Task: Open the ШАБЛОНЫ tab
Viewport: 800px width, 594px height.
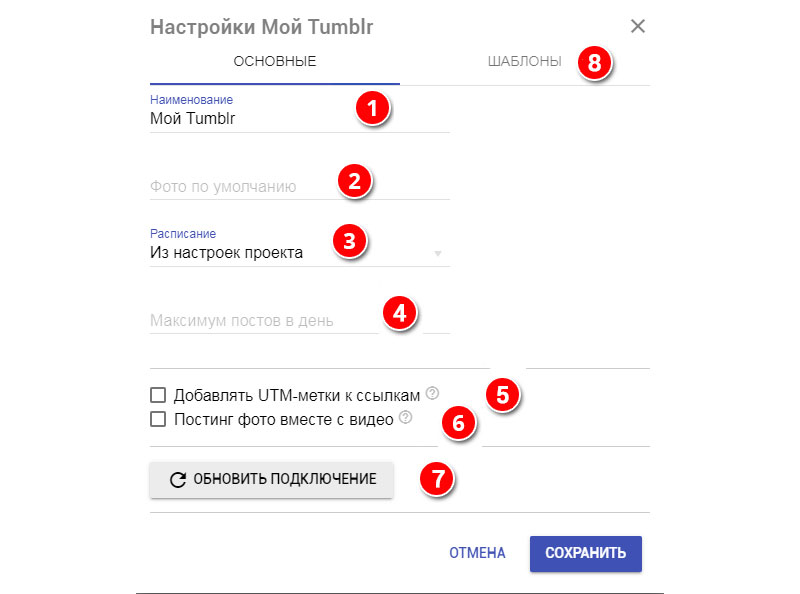Action: pyautogui.click(x=524, y=62)
